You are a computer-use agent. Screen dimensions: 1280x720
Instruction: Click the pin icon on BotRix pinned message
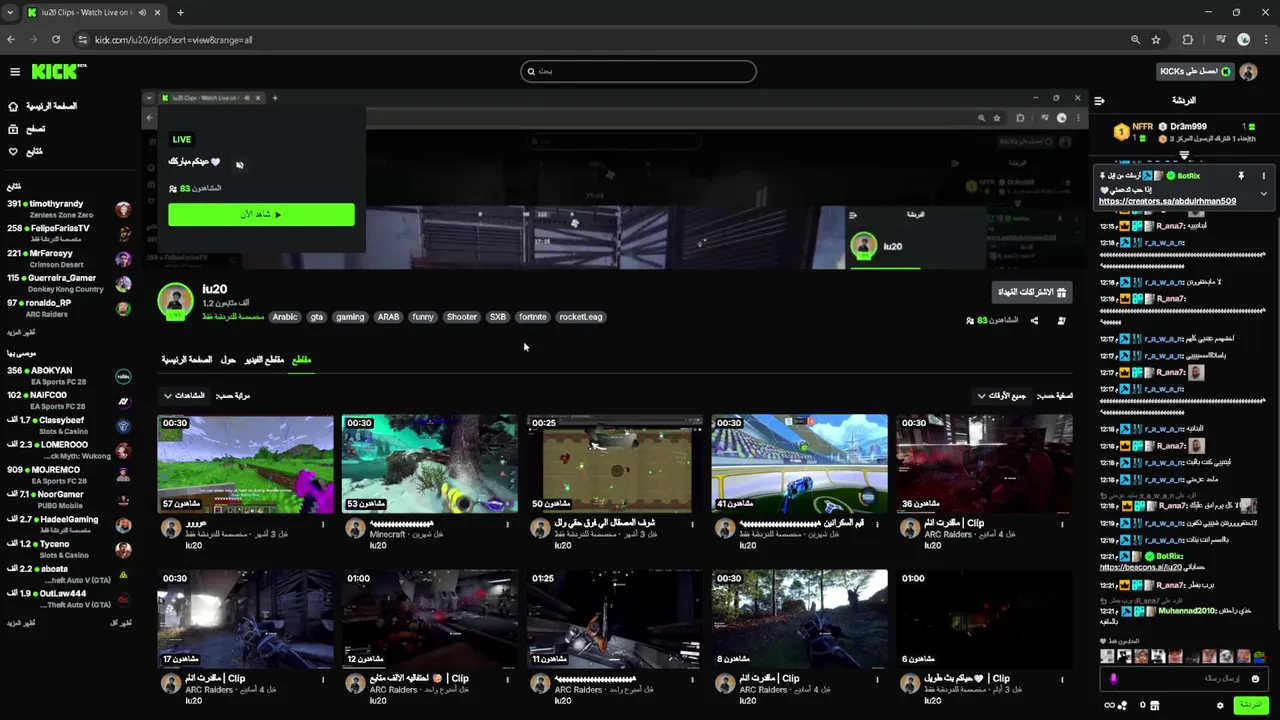(1241, 176)
